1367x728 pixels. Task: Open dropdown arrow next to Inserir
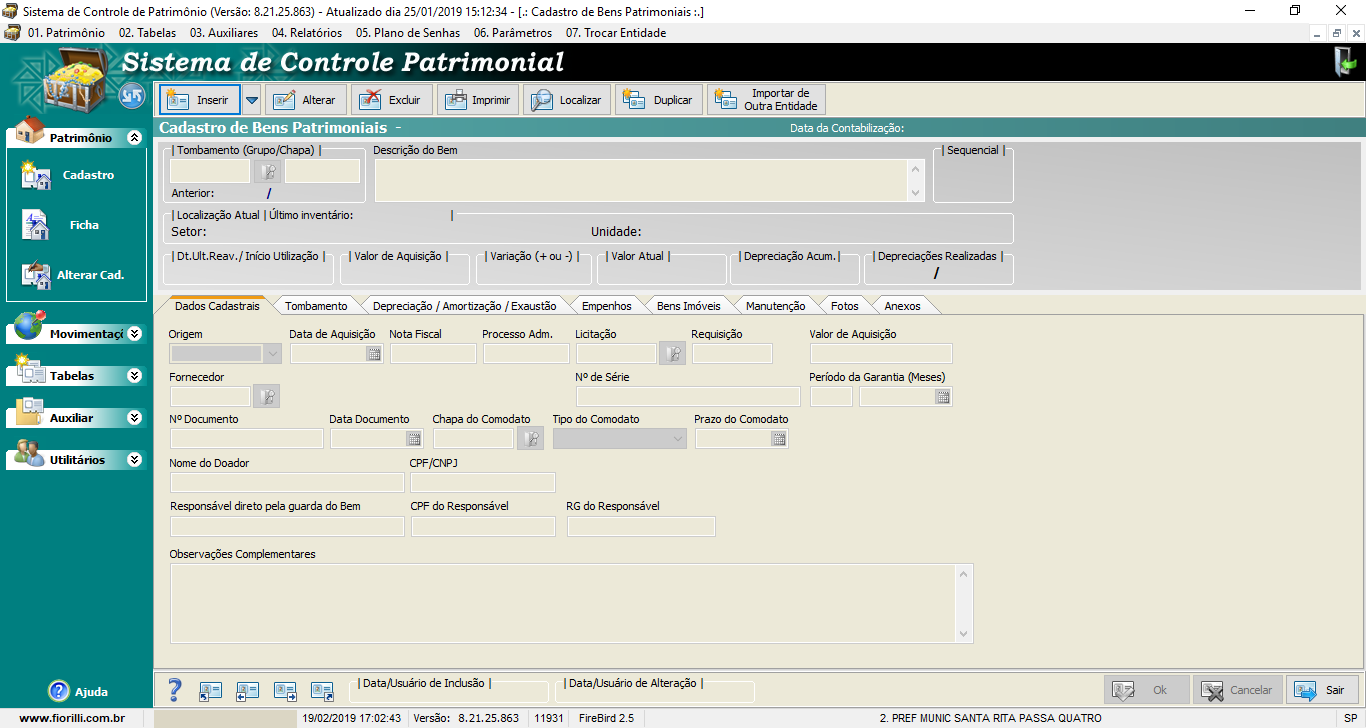click(252, 100)
